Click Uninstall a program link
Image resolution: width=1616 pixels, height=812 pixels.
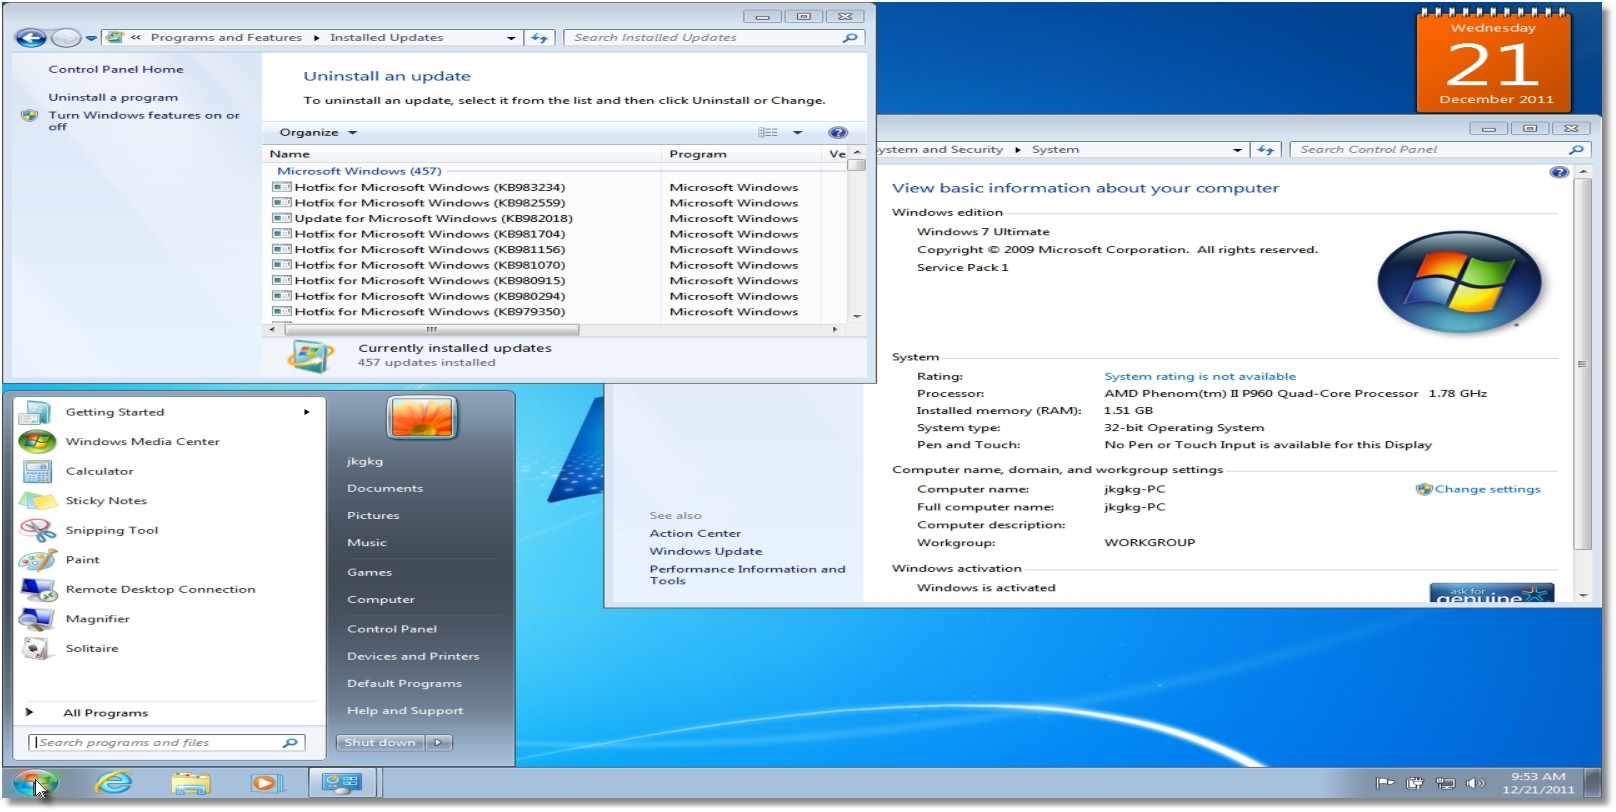(113, 98)
